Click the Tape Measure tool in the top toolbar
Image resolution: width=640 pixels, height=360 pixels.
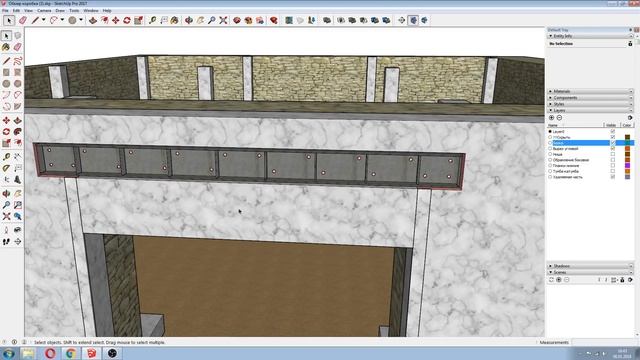(x=152, y=20)
